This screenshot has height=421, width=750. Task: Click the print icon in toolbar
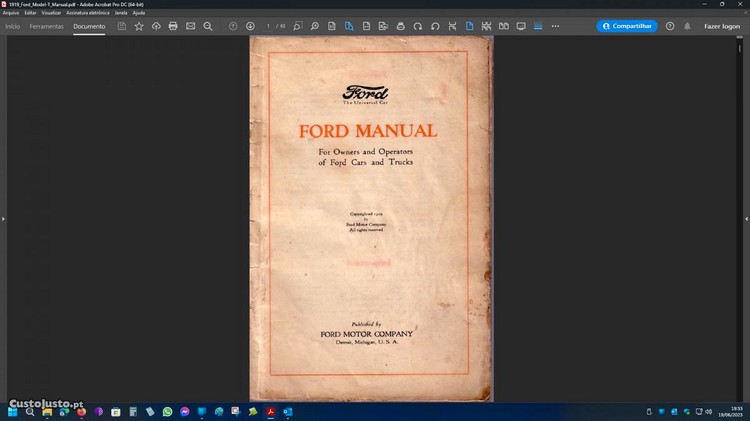(173, 26)
